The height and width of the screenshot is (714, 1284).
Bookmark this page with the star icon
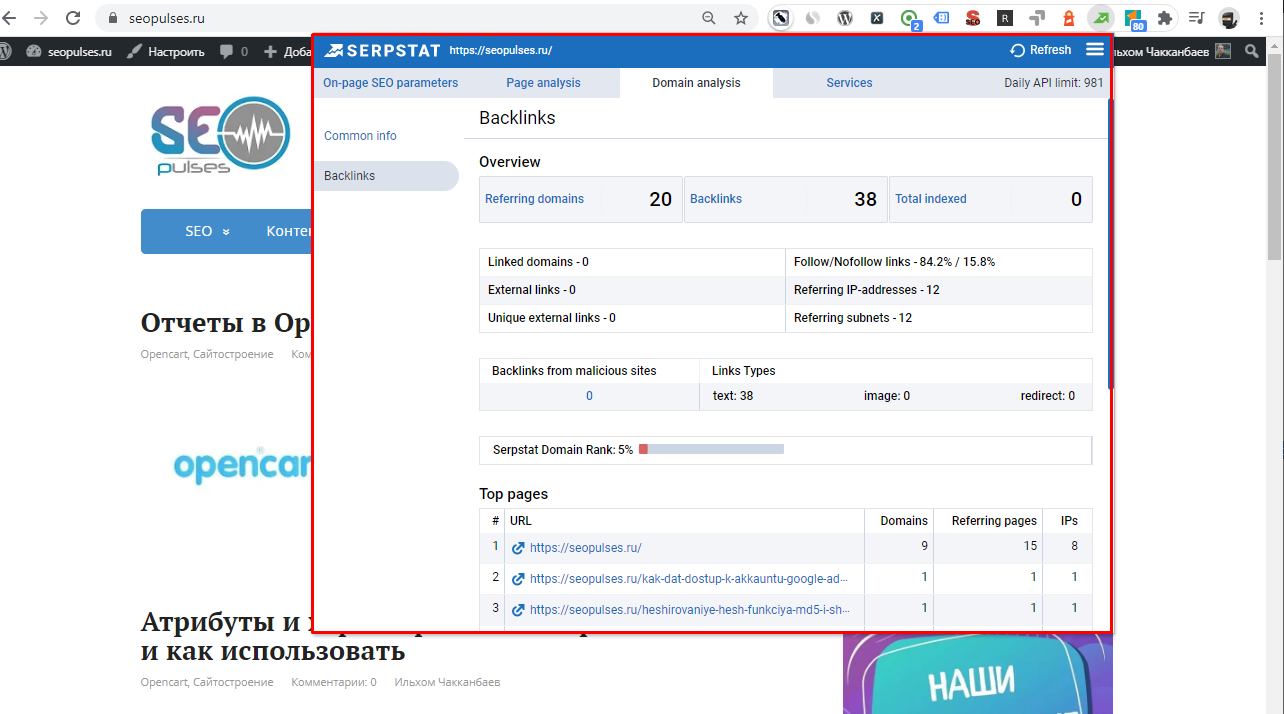[740, 18]
